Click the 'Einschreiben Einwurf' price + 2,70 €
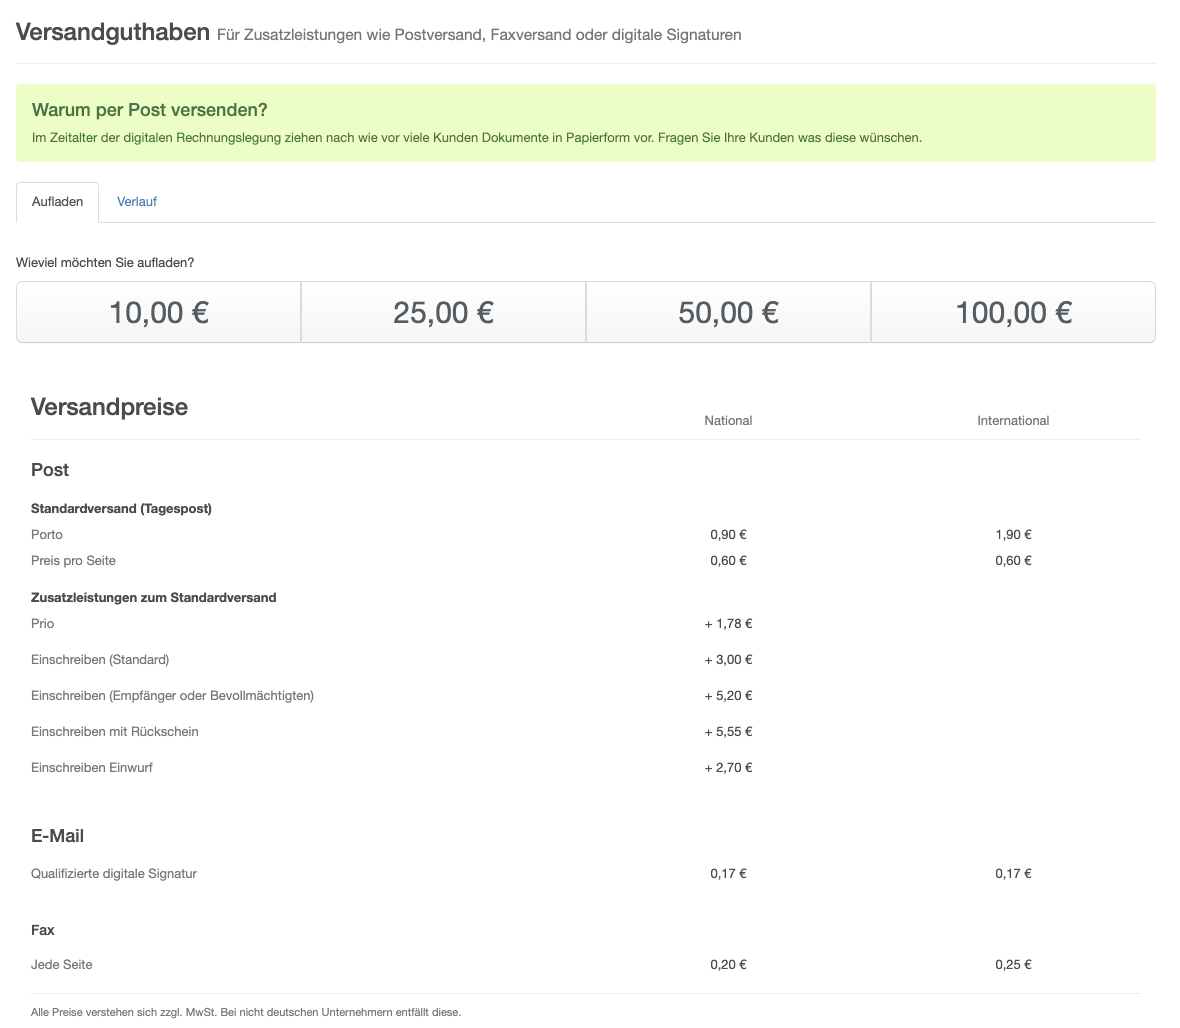Viewport: 1180px width, 1028px height. [x=728, y=768]
